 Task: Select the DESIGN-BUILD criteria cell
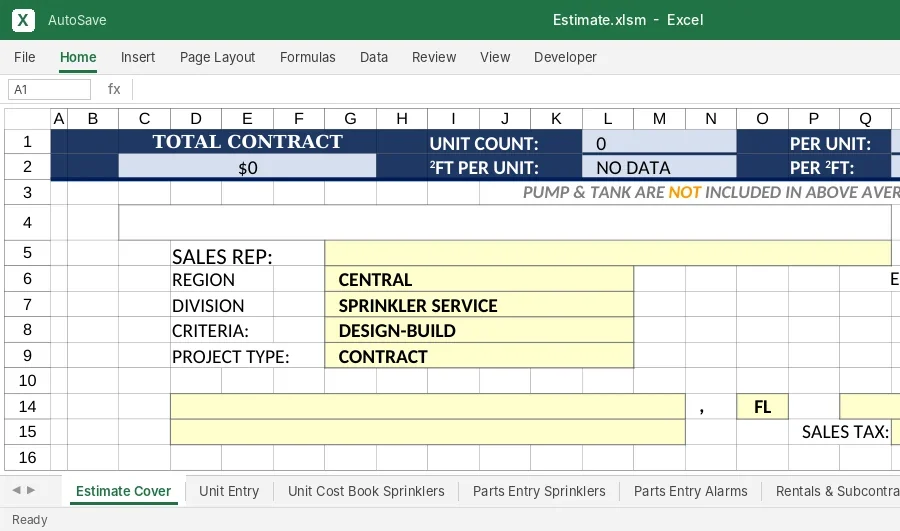tap(479, 330)
